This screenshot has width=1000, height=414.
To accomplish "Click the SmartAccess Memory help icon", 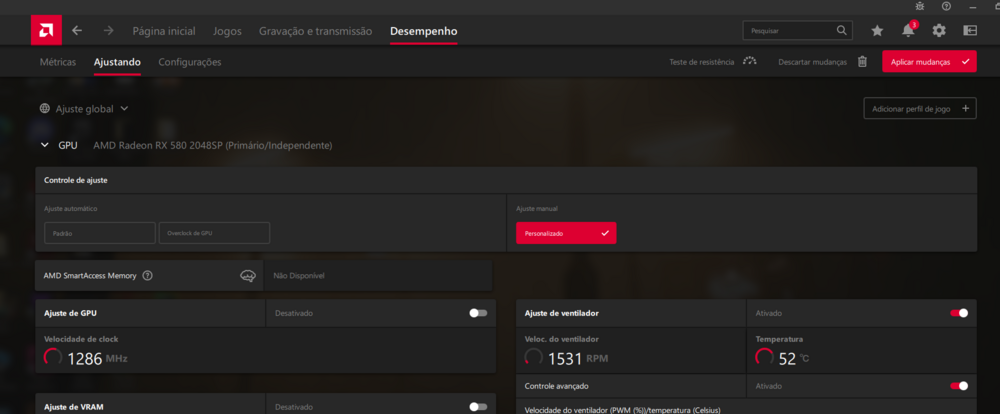I will (148, 276).
